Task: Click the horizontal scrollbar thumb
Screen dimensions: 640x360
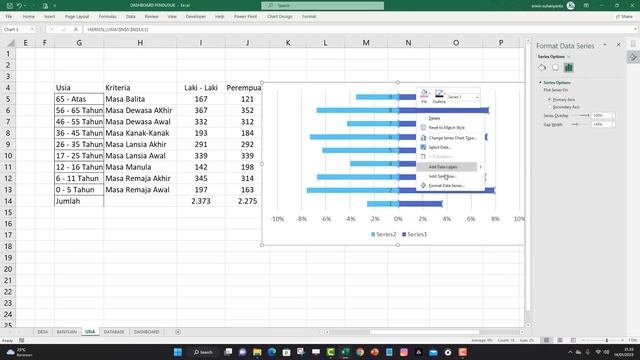Action: click(x=424, y=332)
